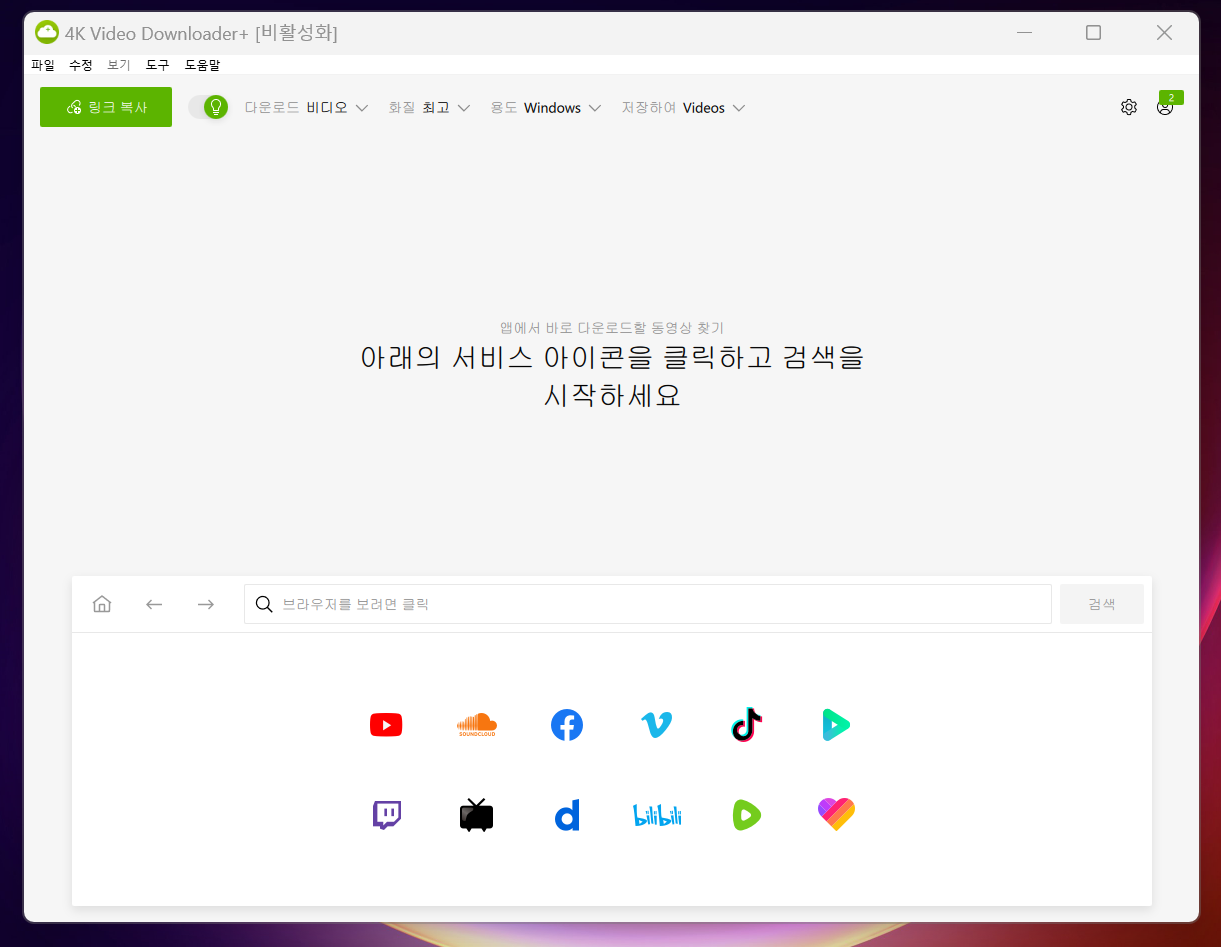The height and width of the screenshot is (947, 1221).
Task: Open Vimeo service icon
Action: [657, 725]
